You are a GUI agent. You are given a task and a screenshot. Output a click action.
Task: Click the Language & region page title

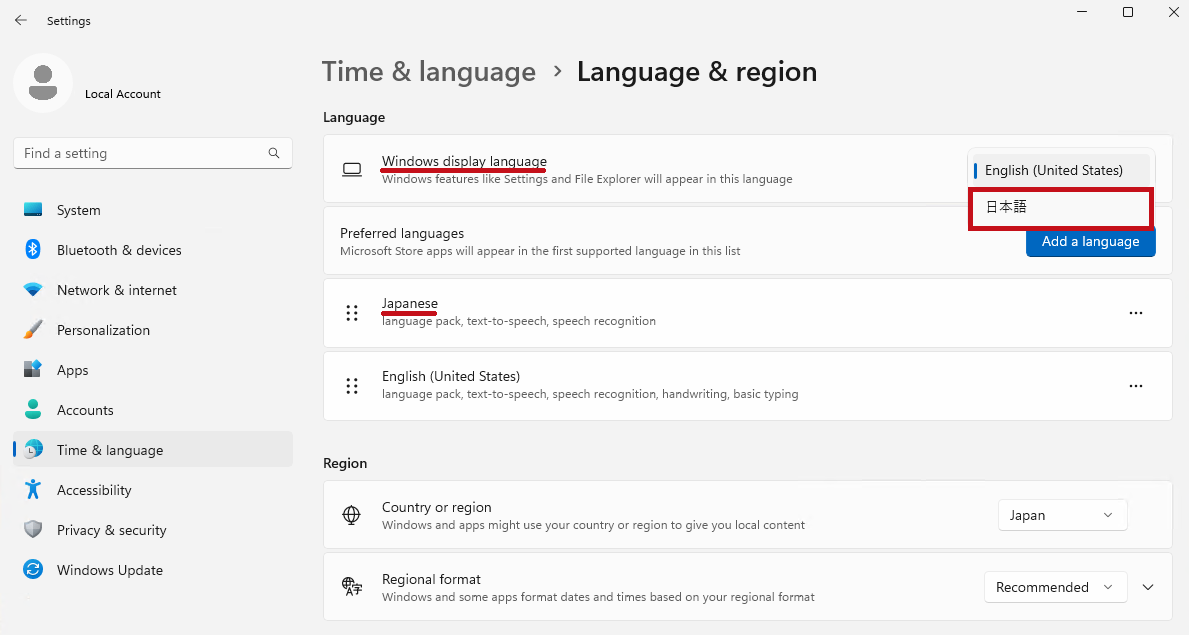click(x=697, y=72)
